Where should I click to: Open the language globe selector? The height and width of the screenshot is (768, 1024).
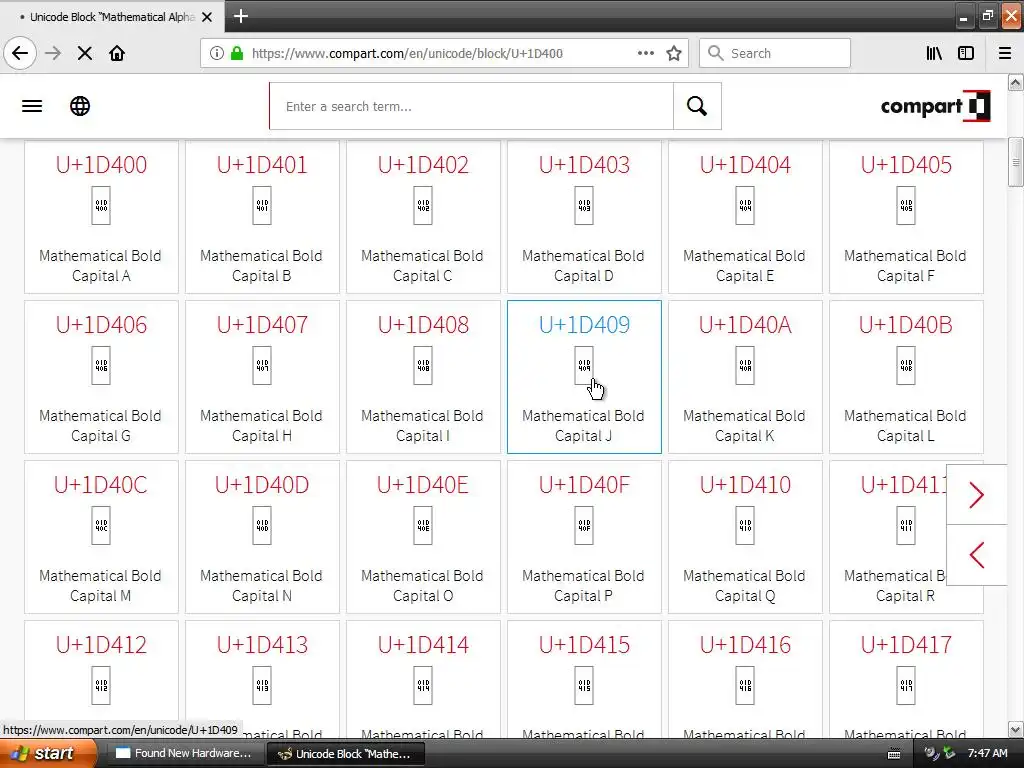(80, 106)
